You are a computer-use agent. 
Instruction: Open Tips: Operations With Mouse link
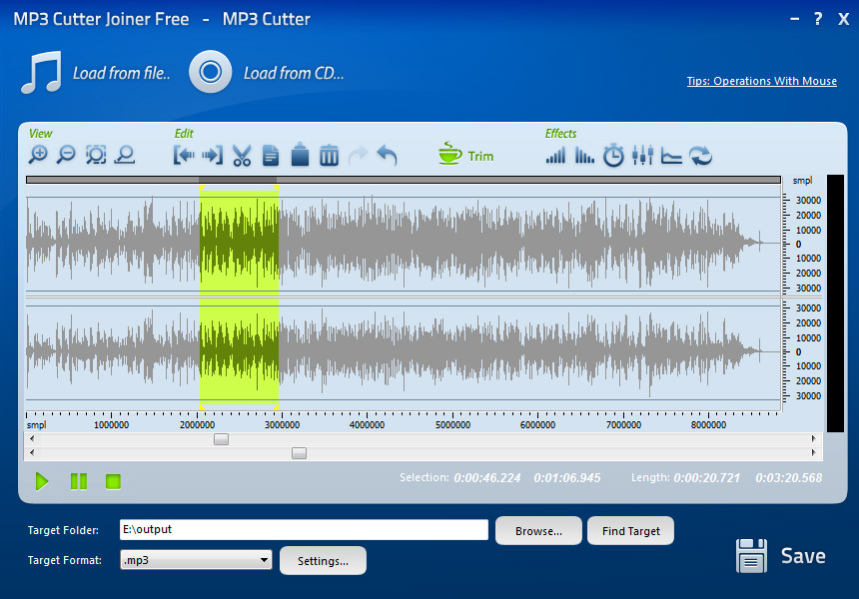click(x=761, y=81)
